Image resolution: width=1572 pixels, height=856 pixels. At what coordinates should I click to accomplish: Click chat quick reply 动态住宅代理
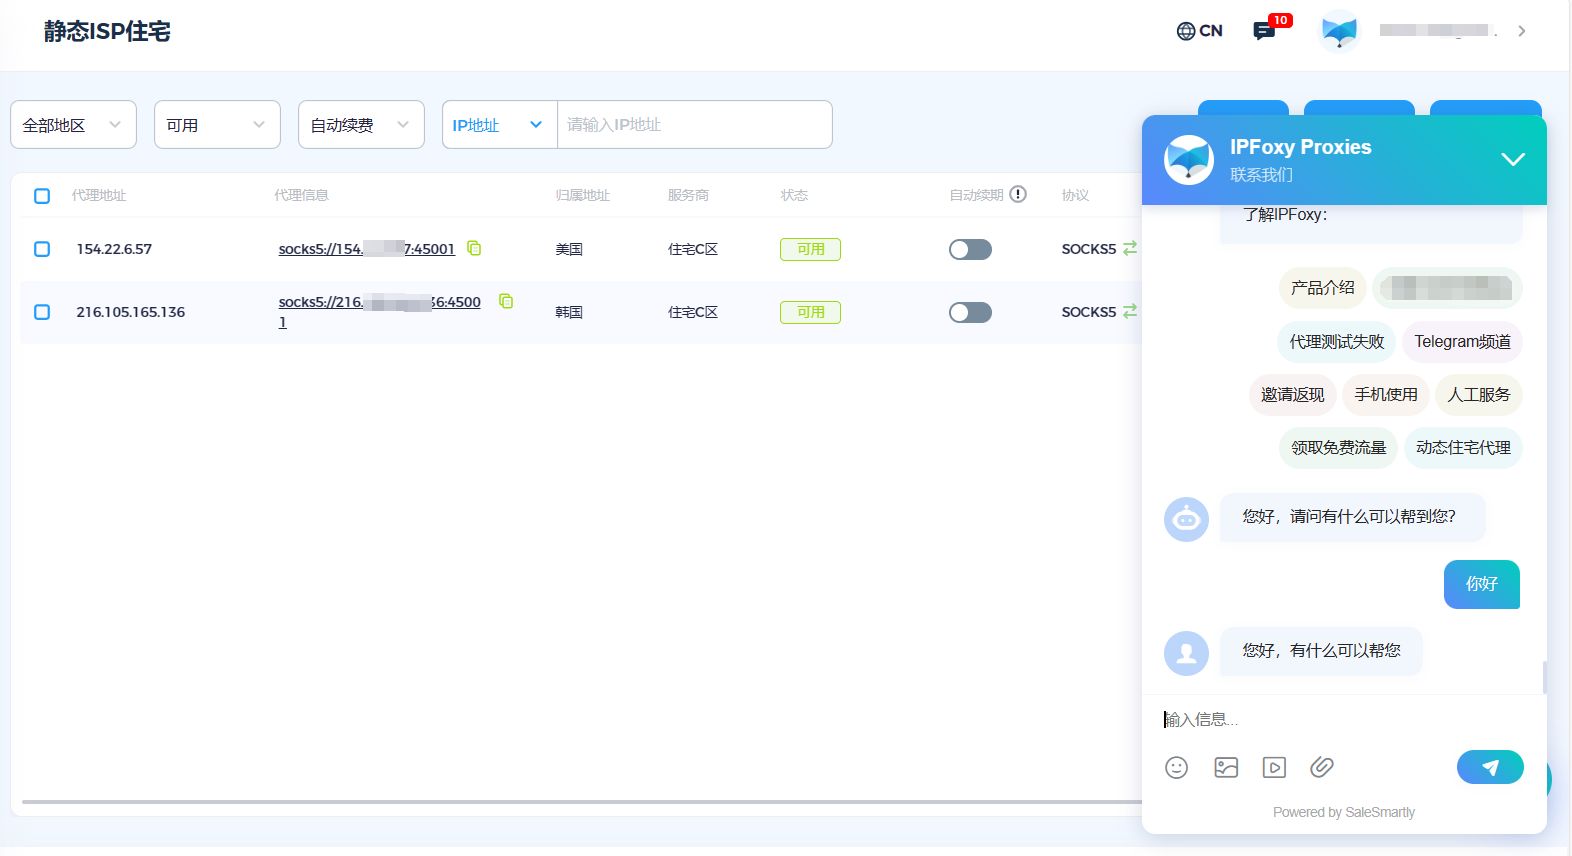(x=1463, y=448)
